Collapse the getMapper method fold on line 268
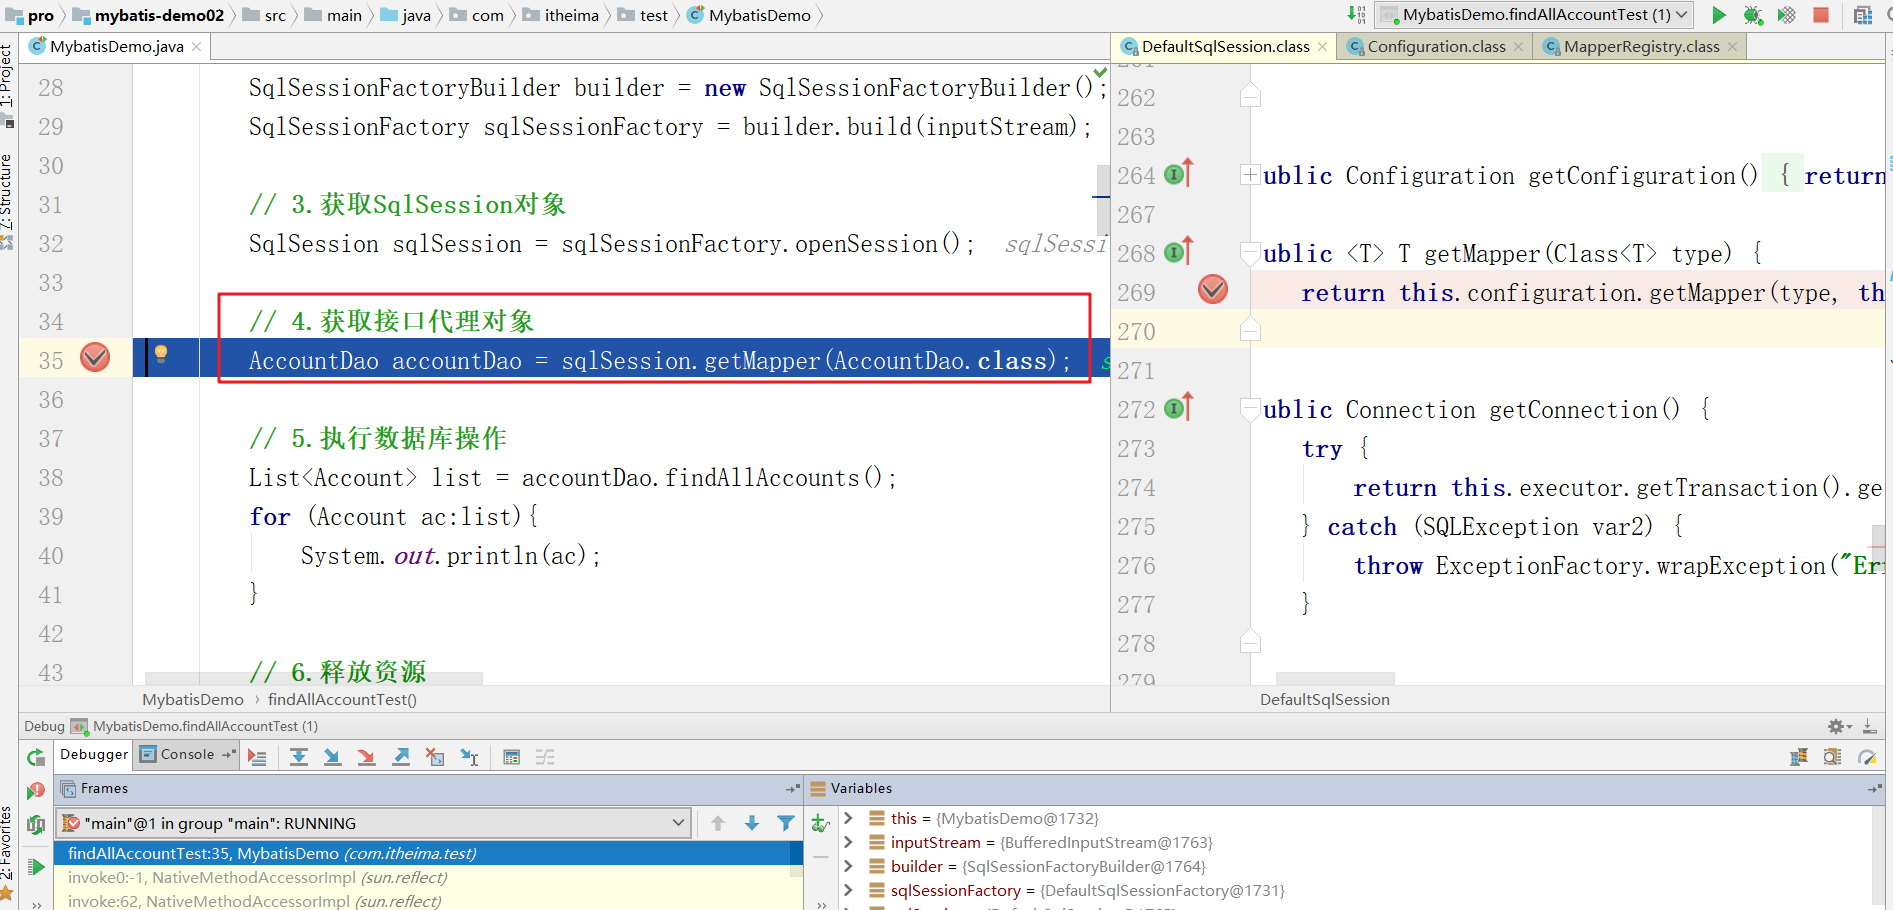The width and height of the screenshot is (1893, 910). [1250, 253]
